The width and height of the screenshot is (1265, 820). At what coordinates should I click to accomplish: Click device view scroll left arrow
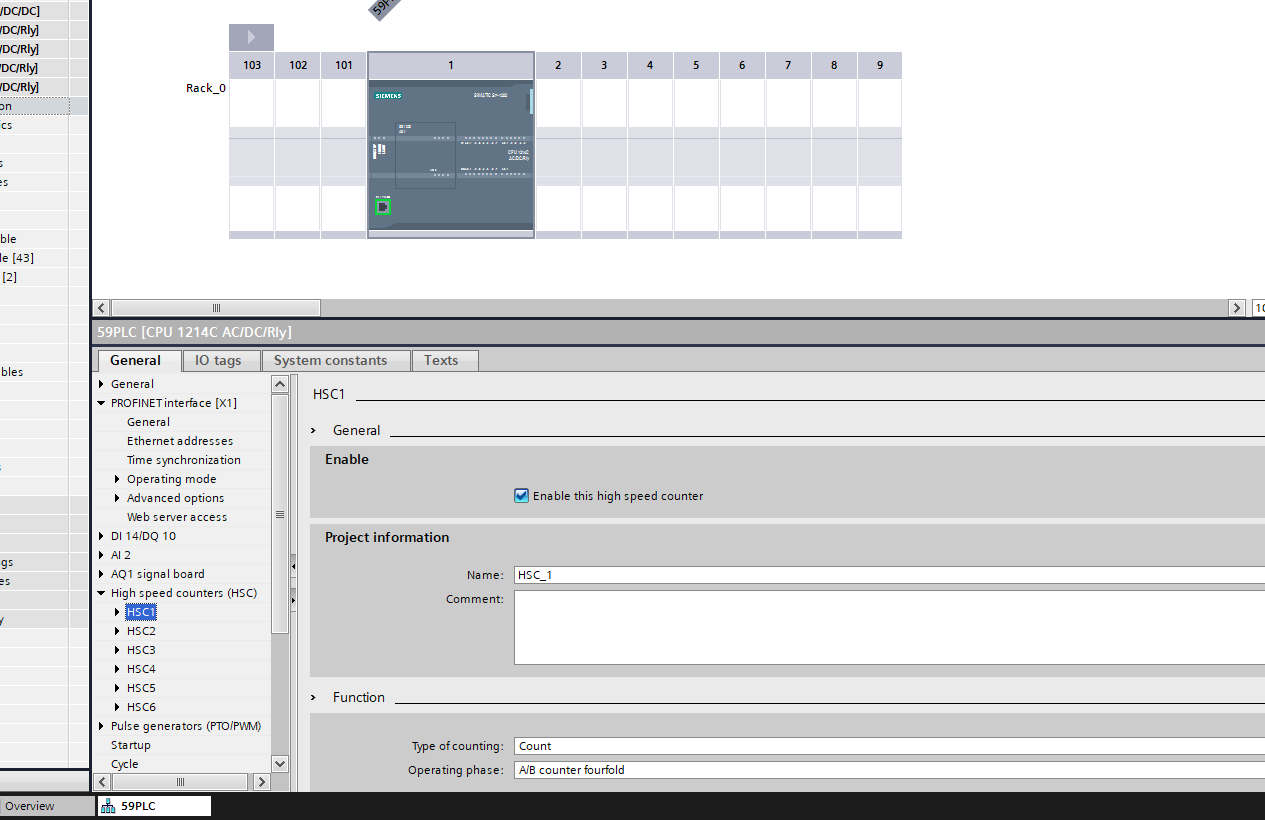(x=101, y=308)
